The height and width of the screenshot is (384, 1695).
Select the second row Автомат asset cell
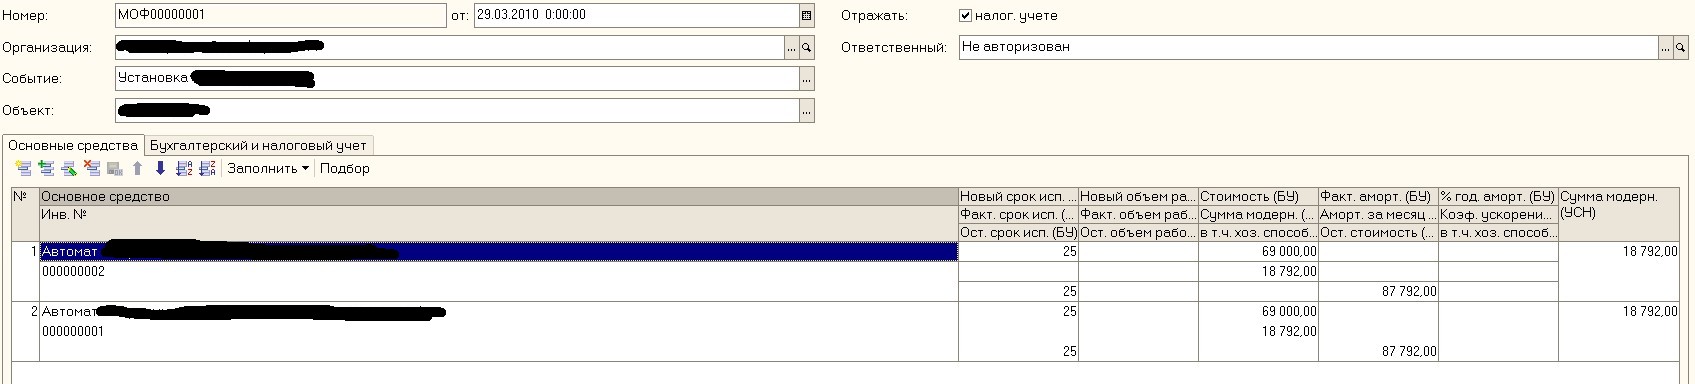[x=498, y=312]
